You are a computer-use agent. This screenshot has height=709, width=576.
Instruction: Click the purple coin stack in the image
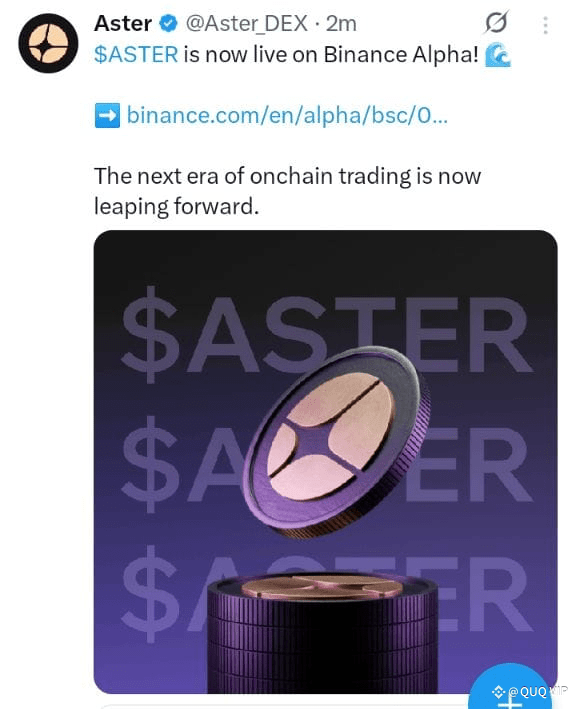322,633
